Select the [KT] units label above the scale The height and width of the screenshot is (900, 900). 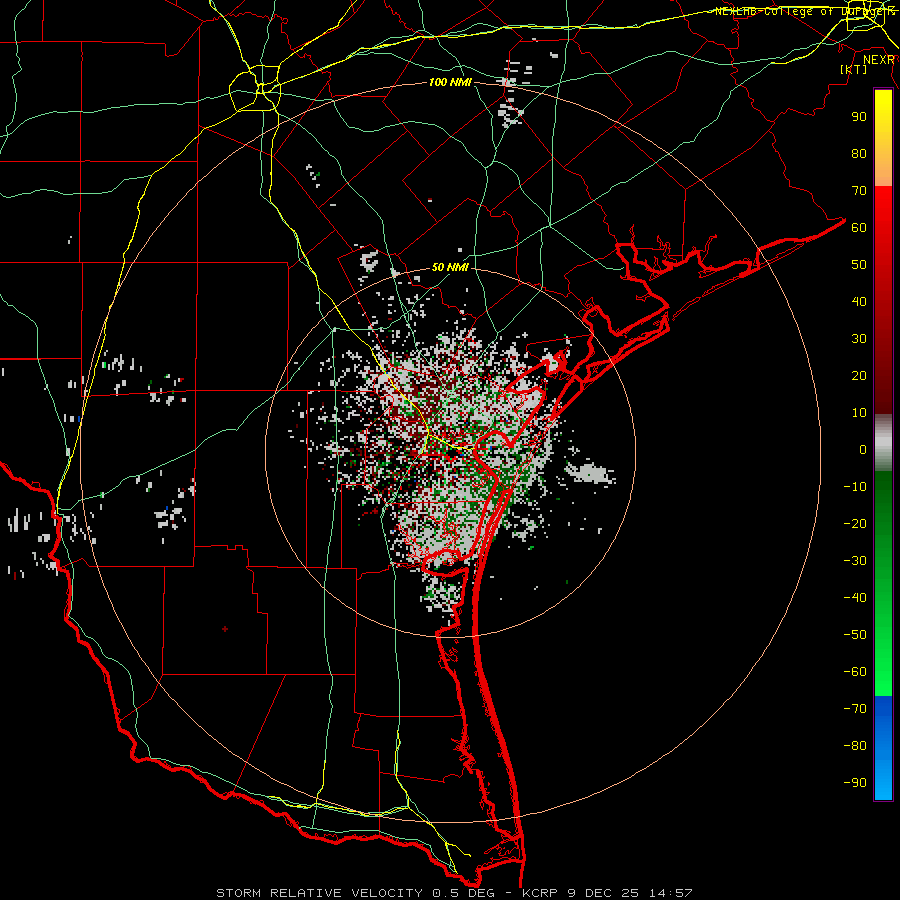[x=854, y=69]
